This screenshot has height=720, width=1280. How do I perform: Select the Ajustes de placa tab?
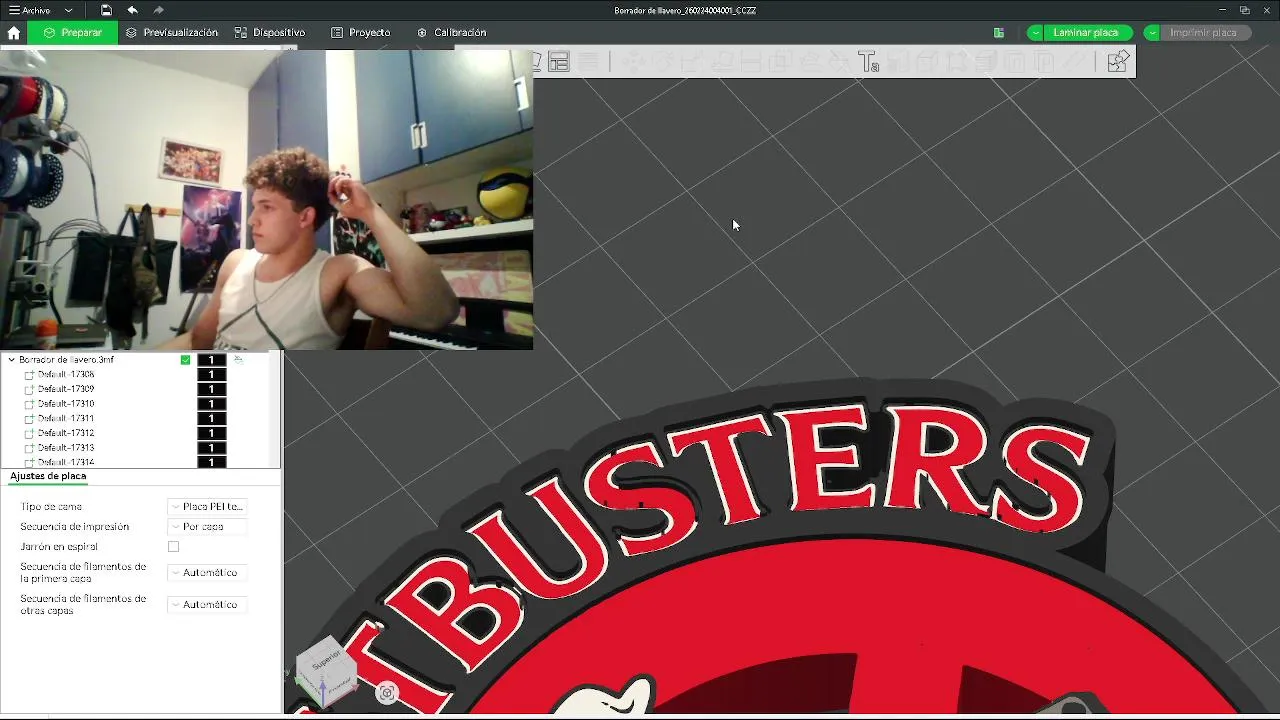tap(48, 476)
